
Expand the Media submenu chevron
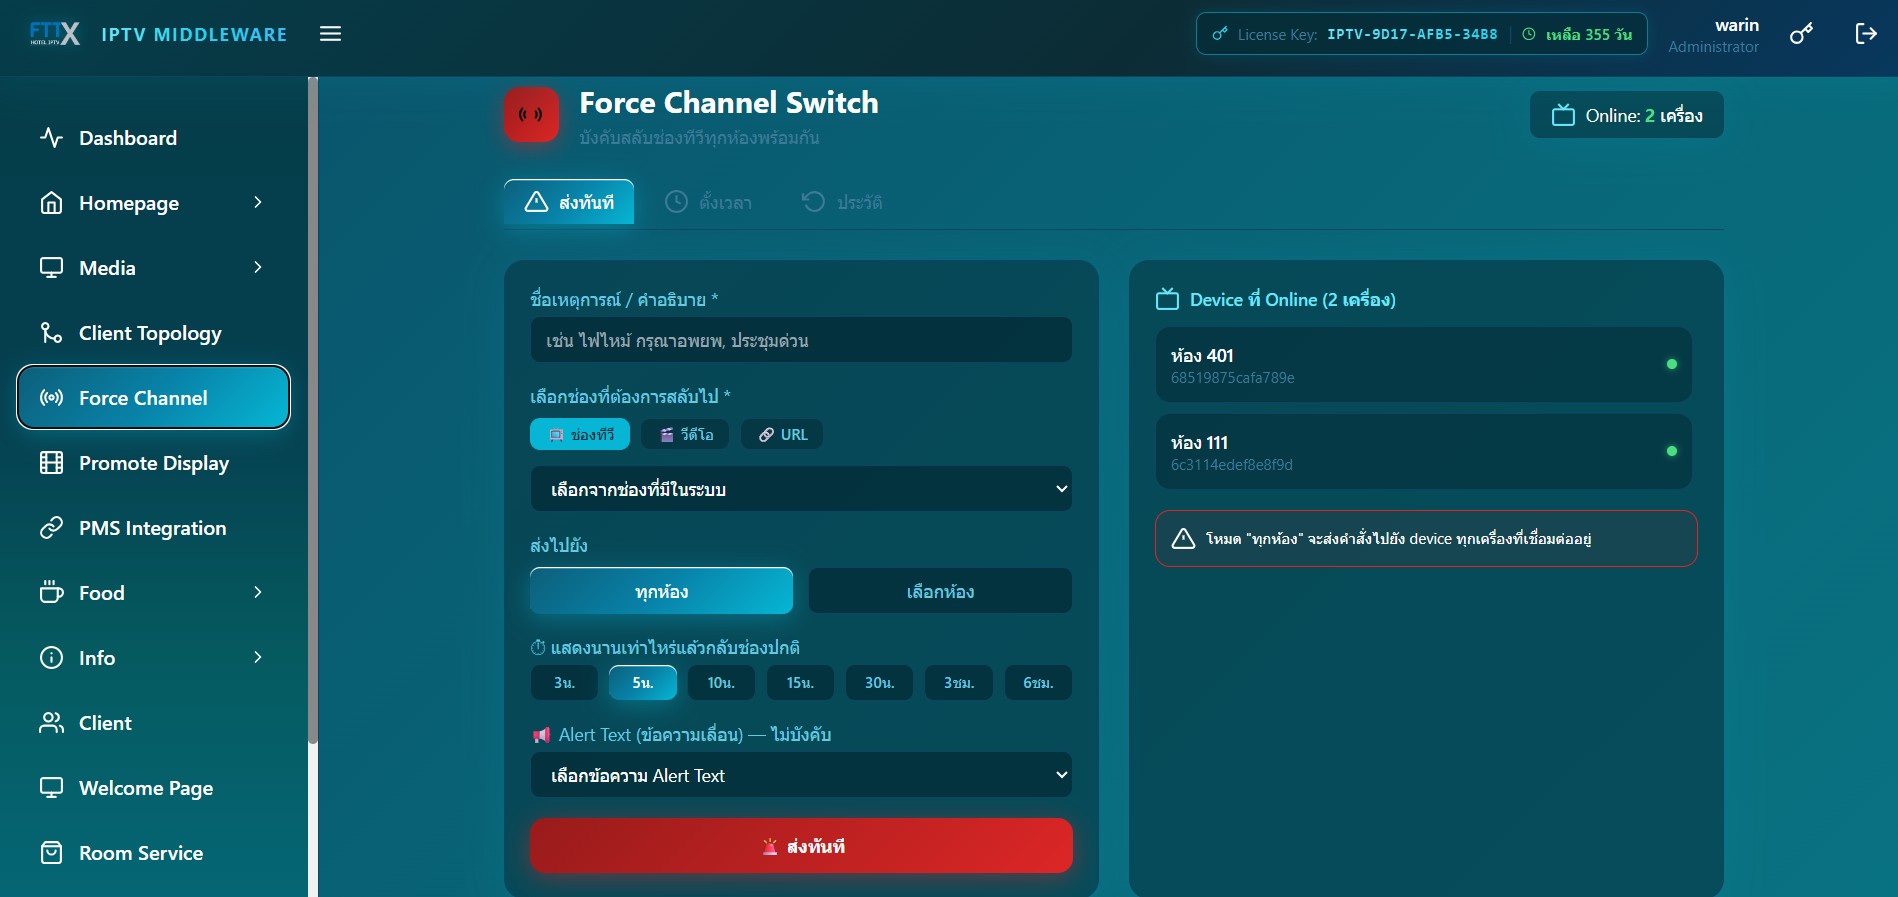point(258,268)
